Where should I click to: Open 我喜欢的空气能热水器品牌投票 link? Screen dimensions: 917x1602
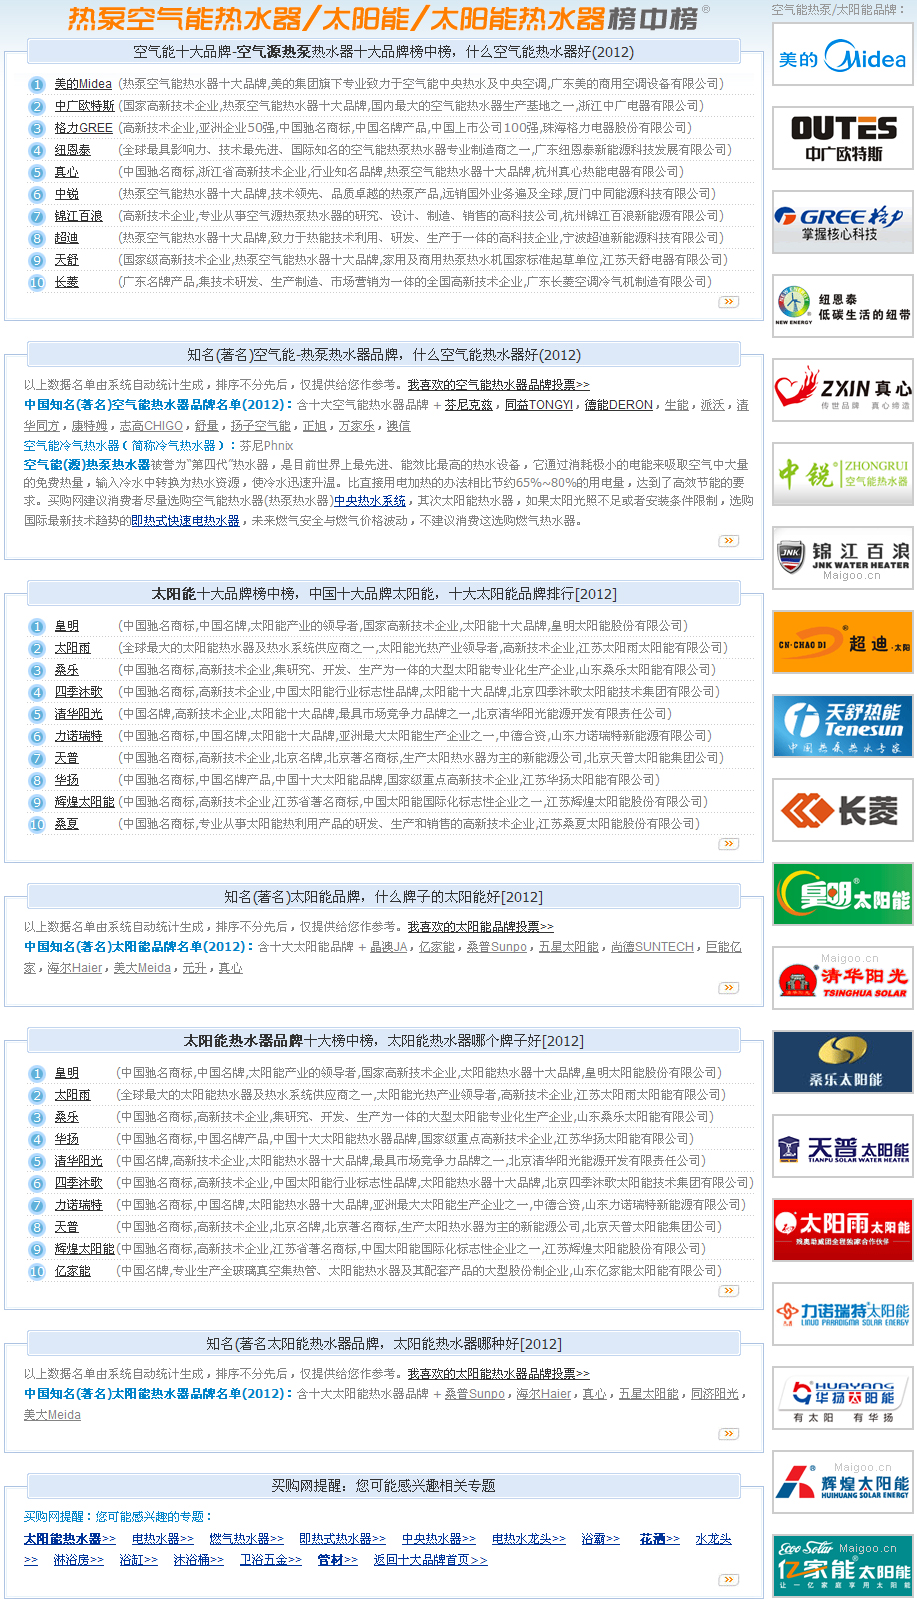pyautogui.click(x=498, y=385)
